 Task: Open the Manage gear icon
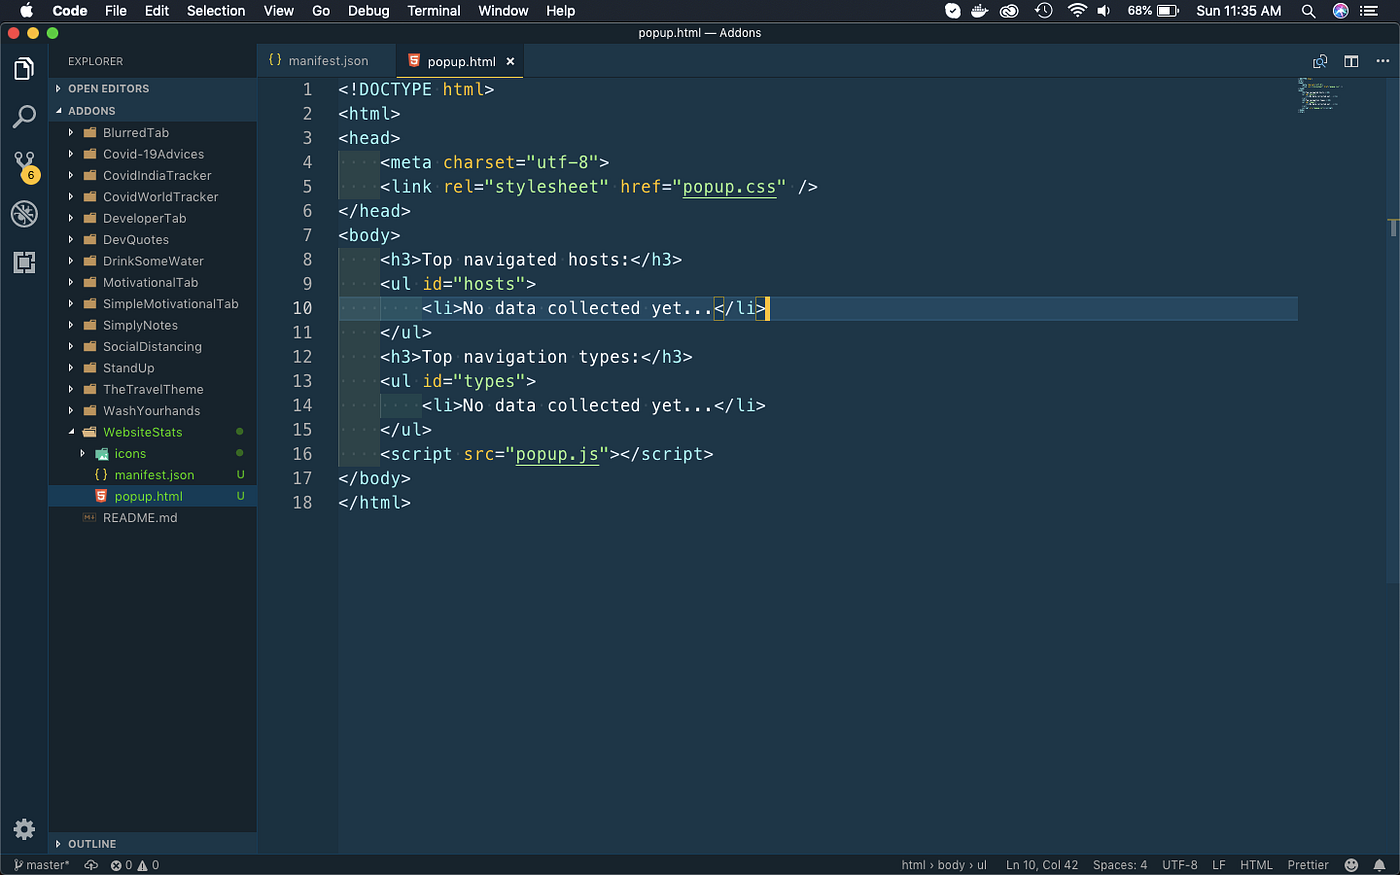pyautogui.click(x=24, y=829)
